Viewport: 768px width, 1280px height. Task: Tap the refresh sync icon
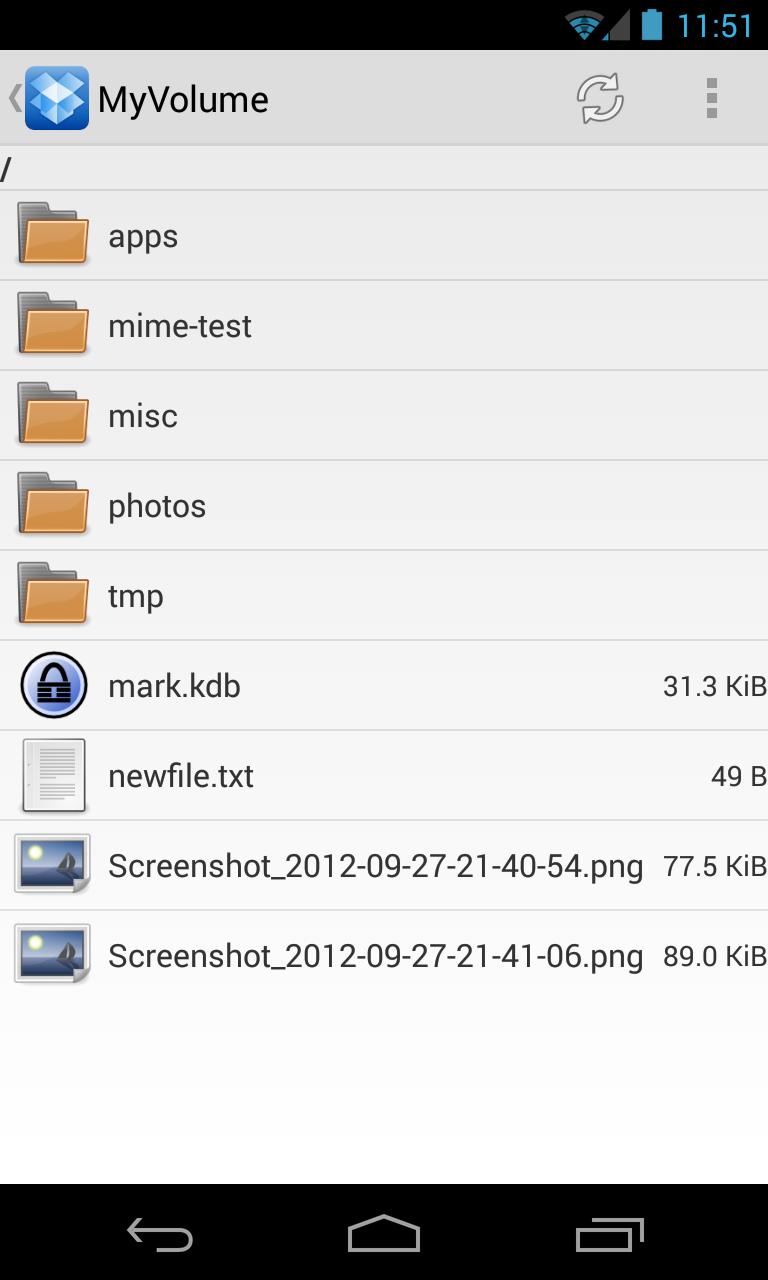point(600,98)
